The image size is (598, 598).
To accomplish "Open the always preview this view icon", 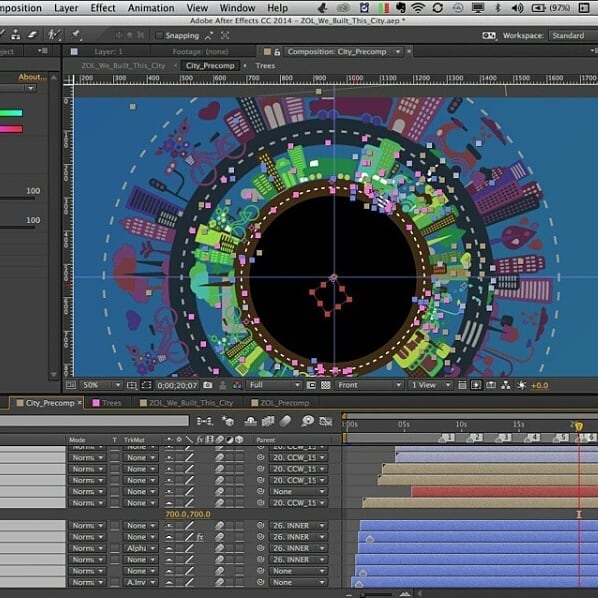I will coord(71,385).
